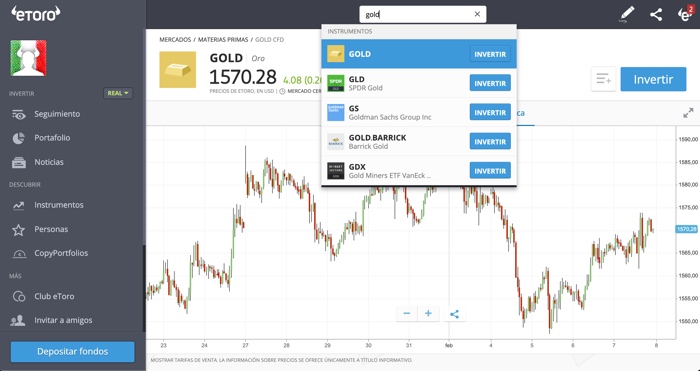Click the Noticias newspaper icon
Screen dimensions: 700x371
19,163
